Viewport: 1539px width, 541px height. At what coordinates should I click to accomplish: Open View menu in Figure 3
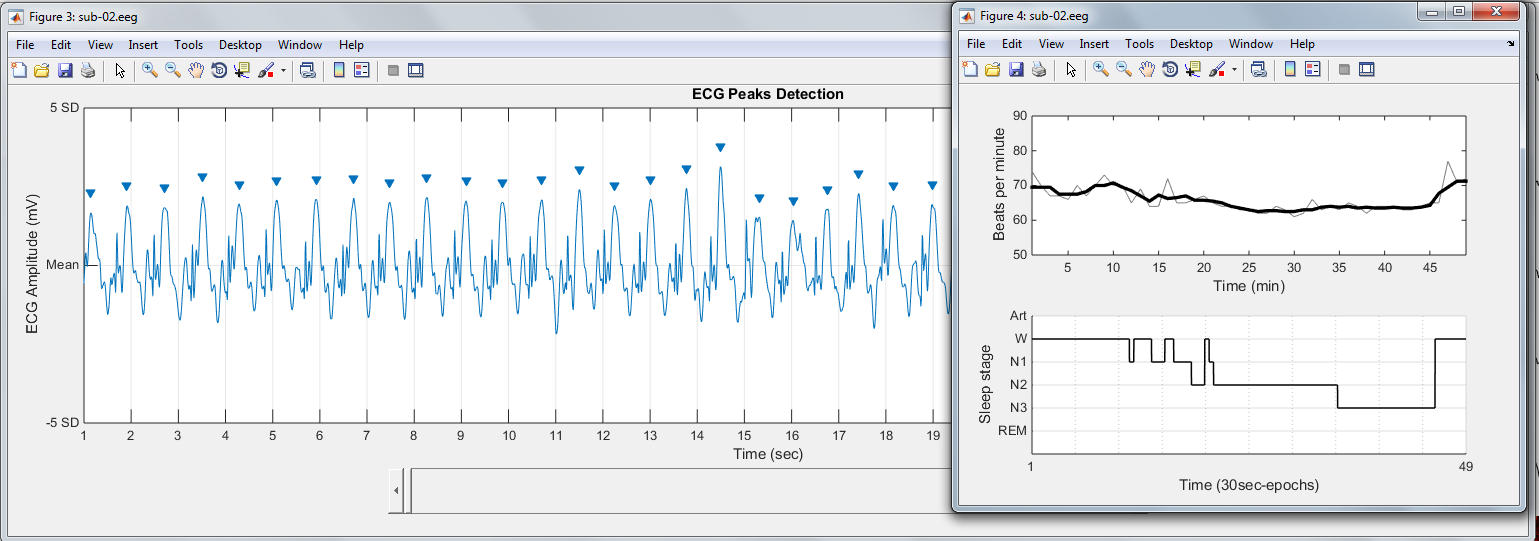(100, 45)
